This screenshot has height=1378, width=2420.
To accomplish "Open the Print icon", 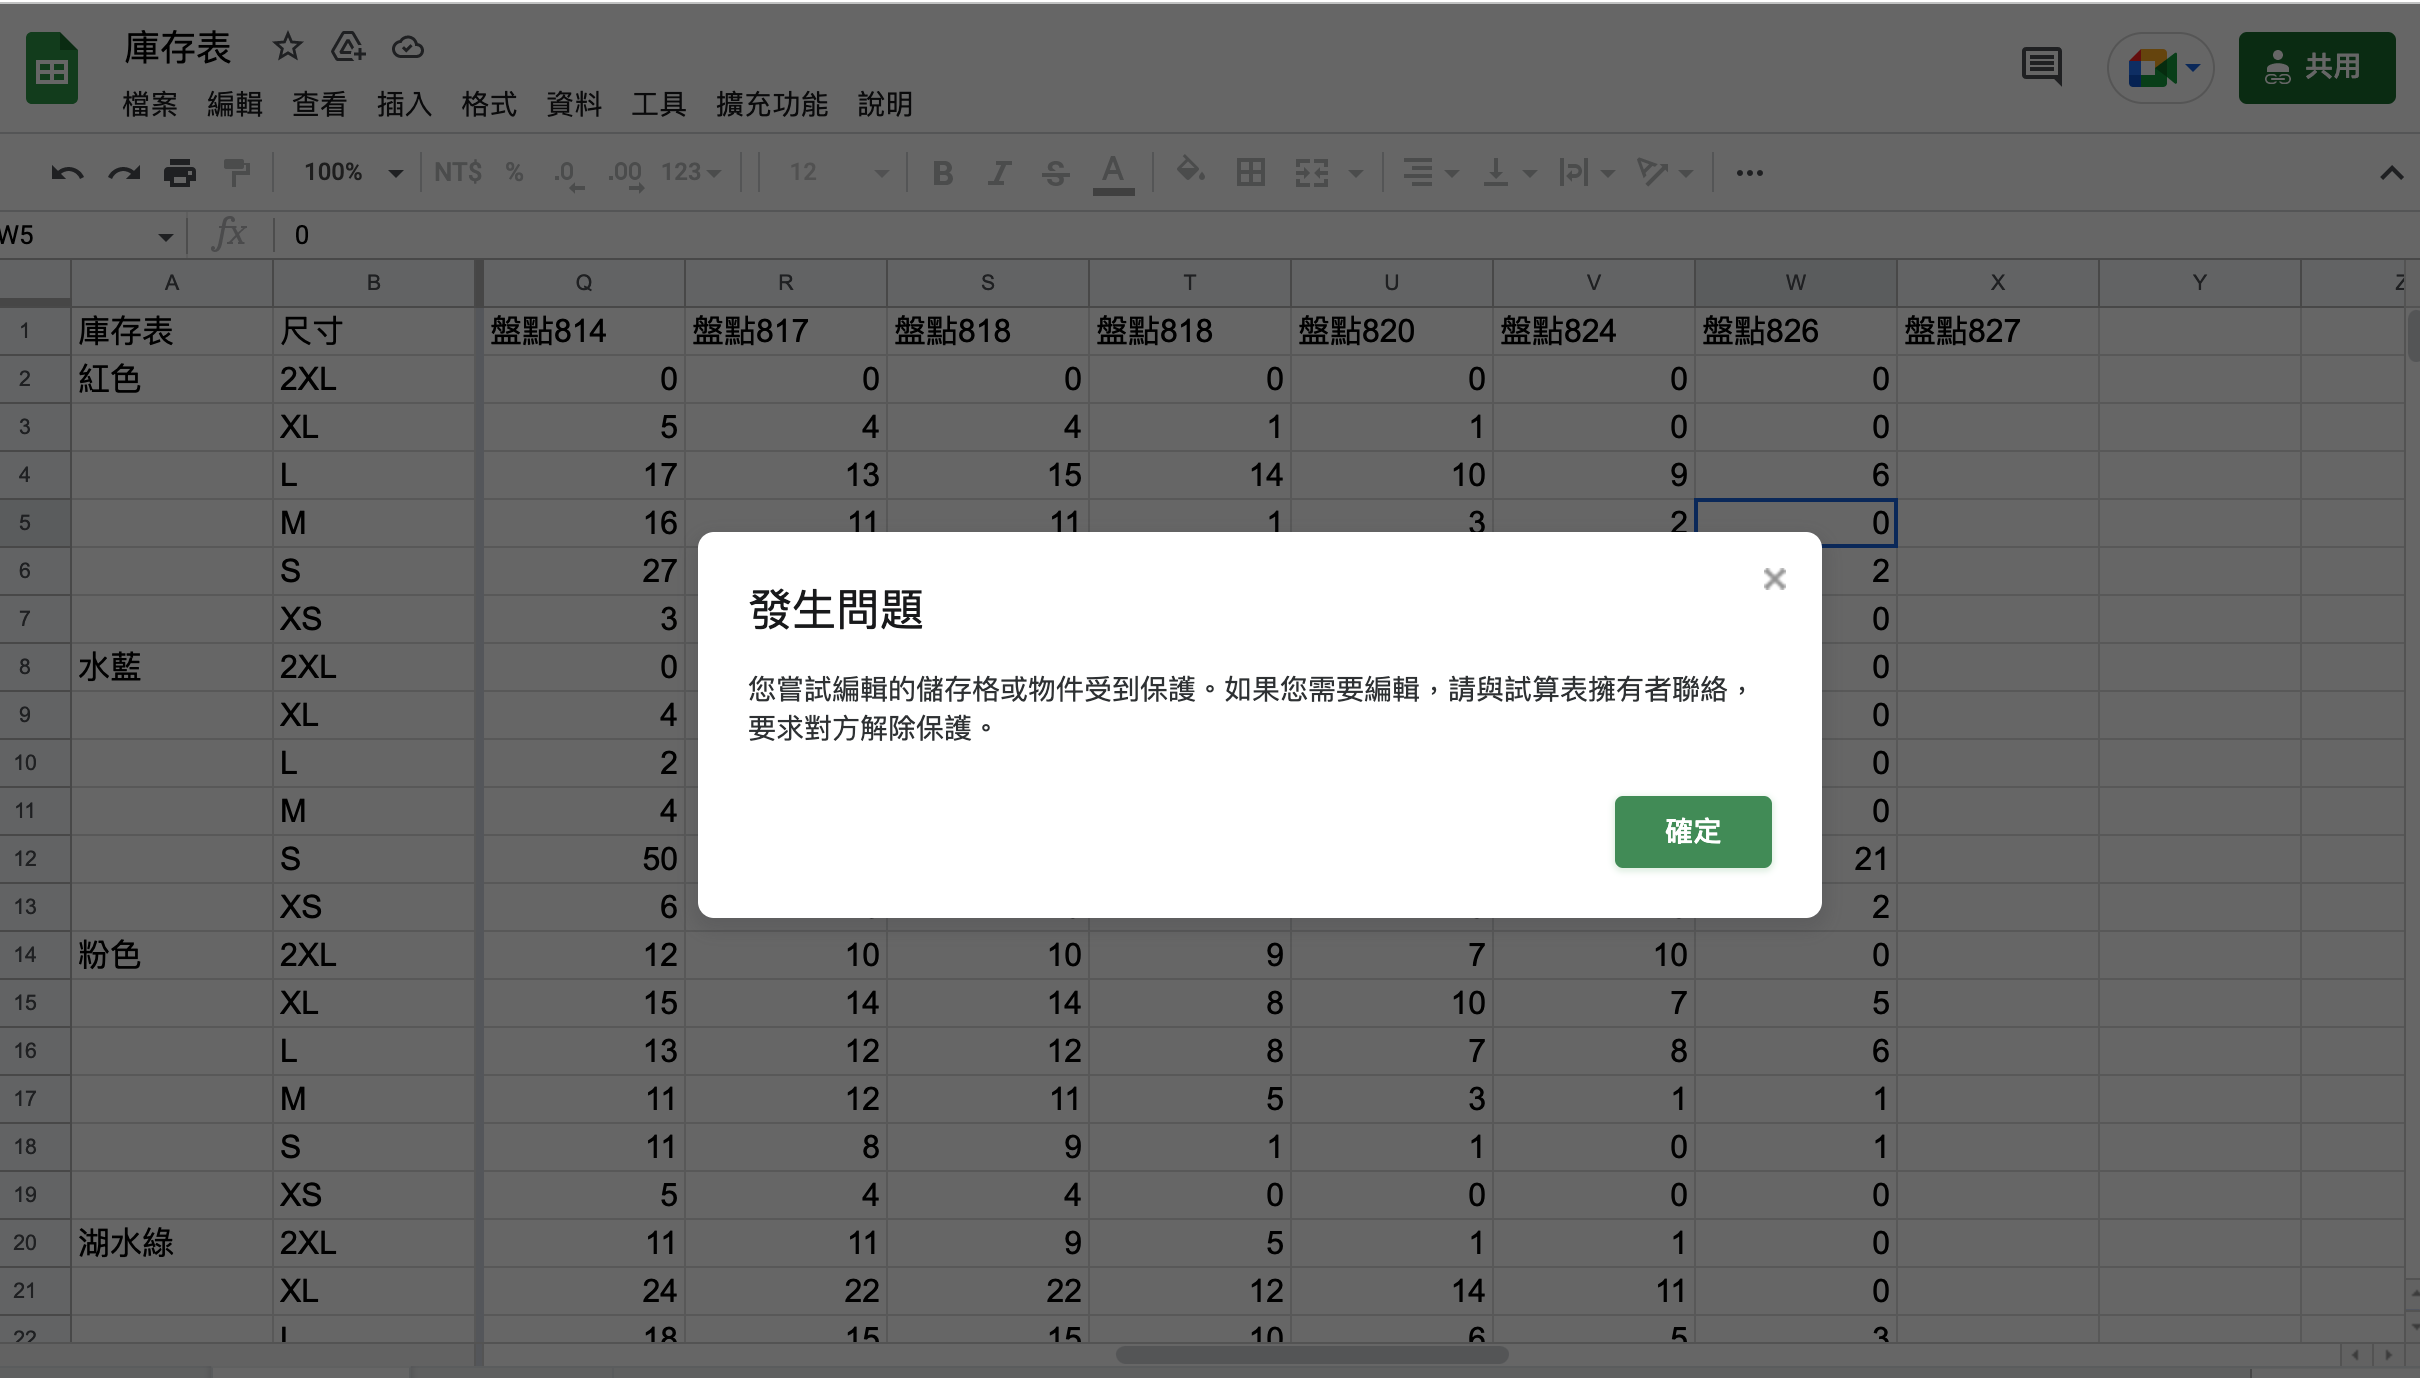I will click(180, 172).
